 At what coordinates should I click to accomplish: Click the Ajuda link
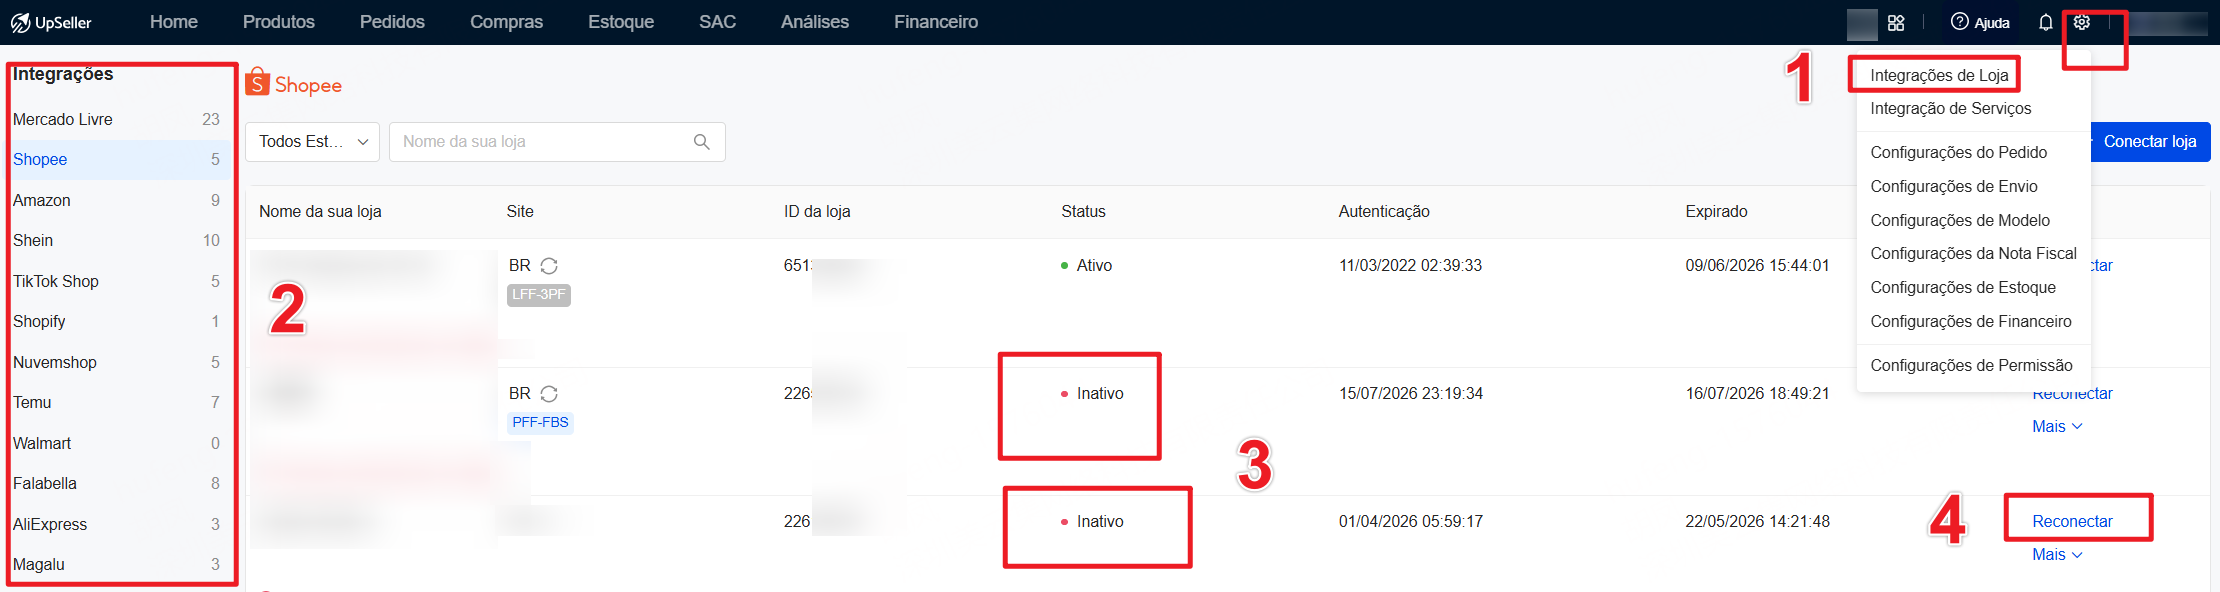click(x=1991, y=23)
